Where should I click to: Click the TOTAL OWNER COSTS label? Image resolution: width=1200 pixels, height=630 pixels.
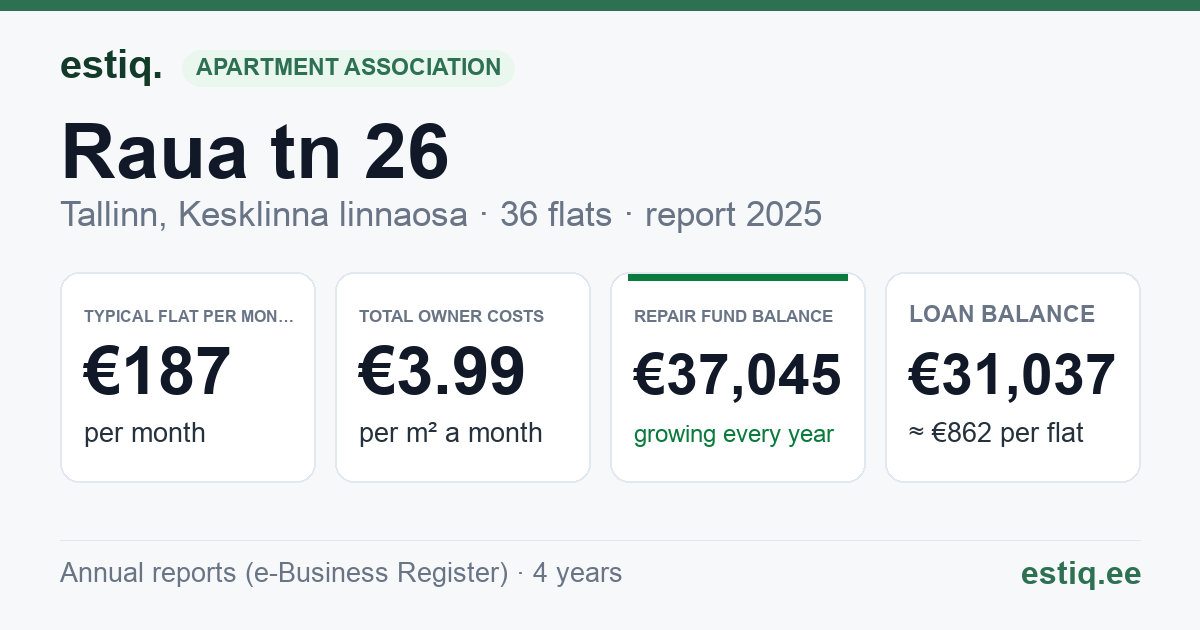click(x=451, y=316)
